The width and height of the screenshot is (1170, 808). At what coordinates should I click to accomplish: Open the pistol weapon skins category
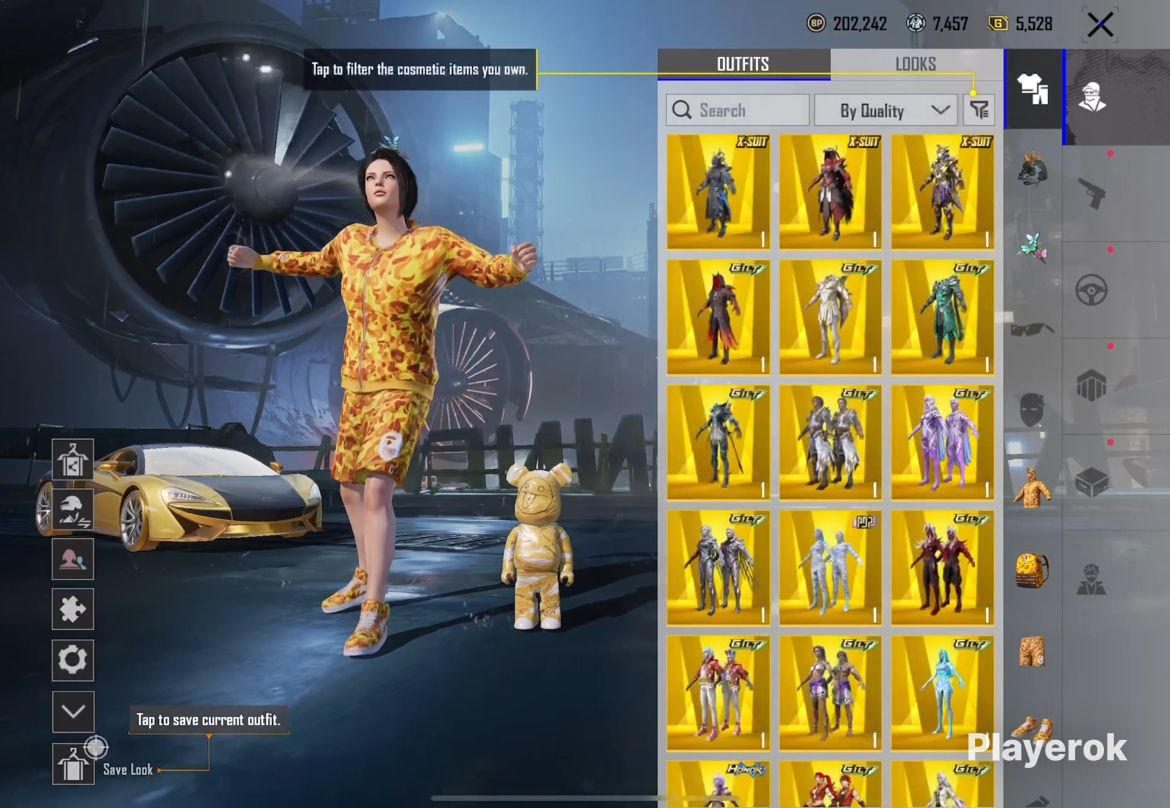point(1092,193)
